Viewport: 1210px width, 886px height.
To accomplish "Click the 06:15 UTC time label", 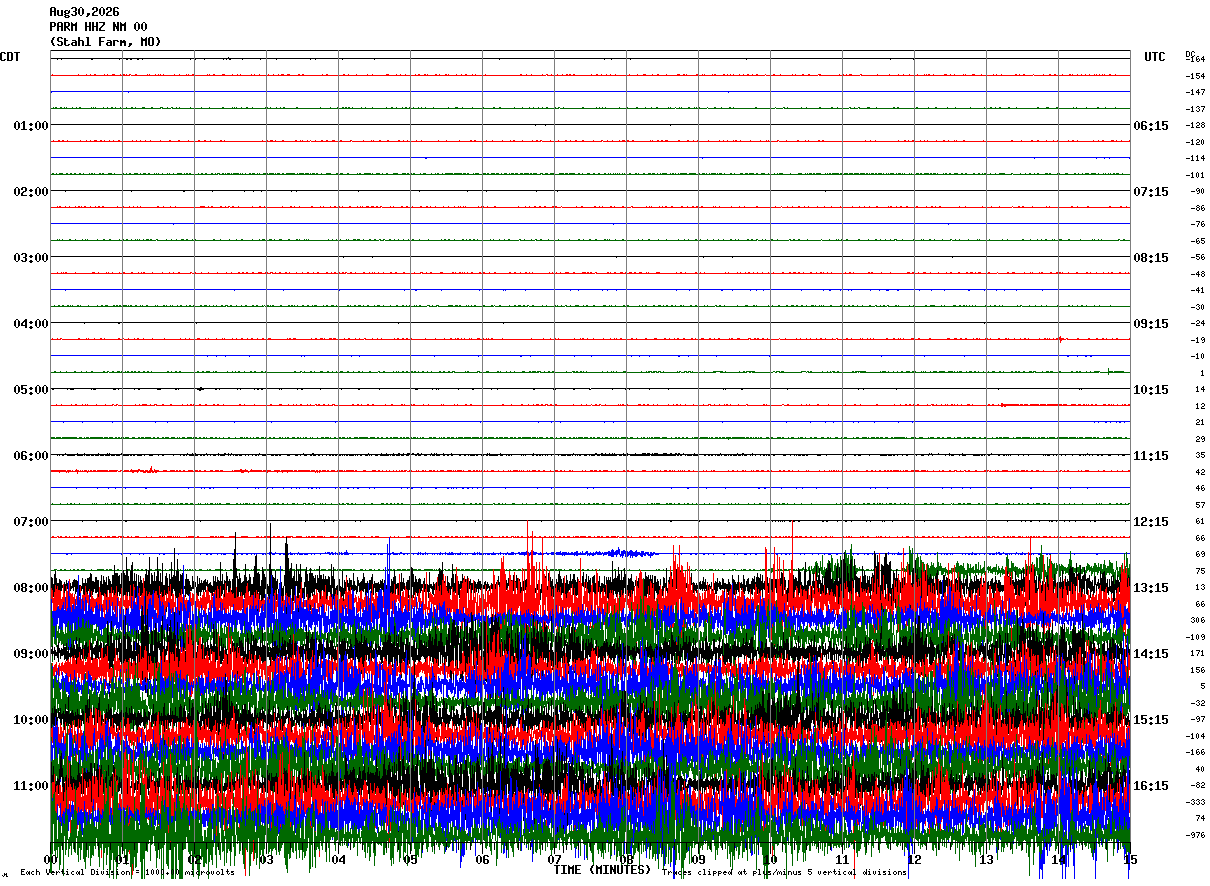I will coord(1150,126).
